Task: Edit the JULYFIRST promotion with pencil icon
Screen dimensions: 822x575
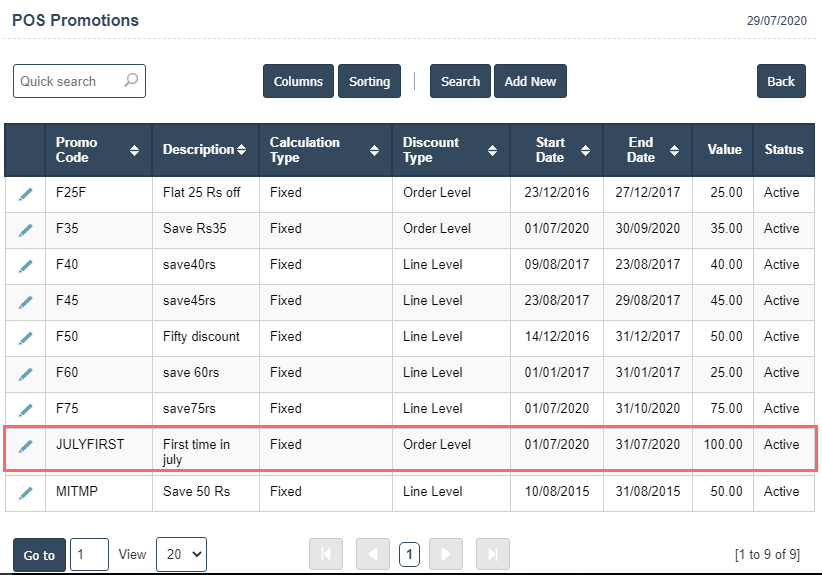Action: click(25, 446)
